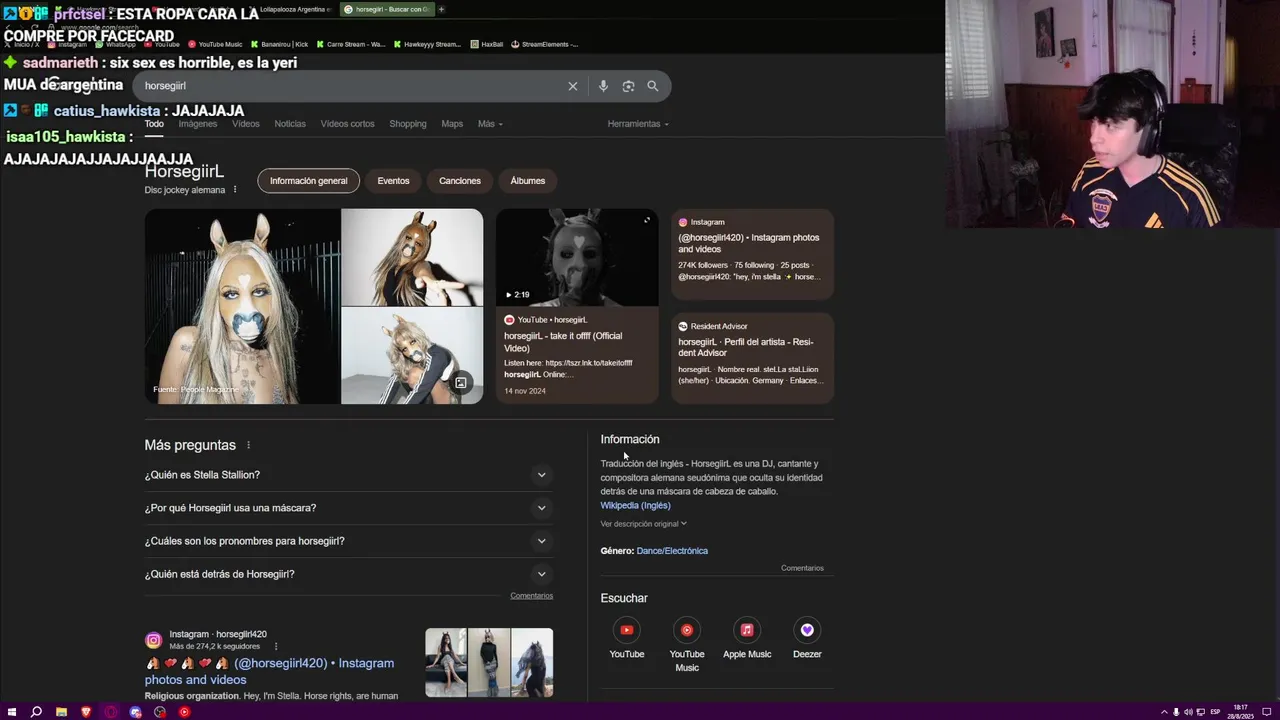
Task: Open taskbar search magnifier
Action: click(36, 712)
